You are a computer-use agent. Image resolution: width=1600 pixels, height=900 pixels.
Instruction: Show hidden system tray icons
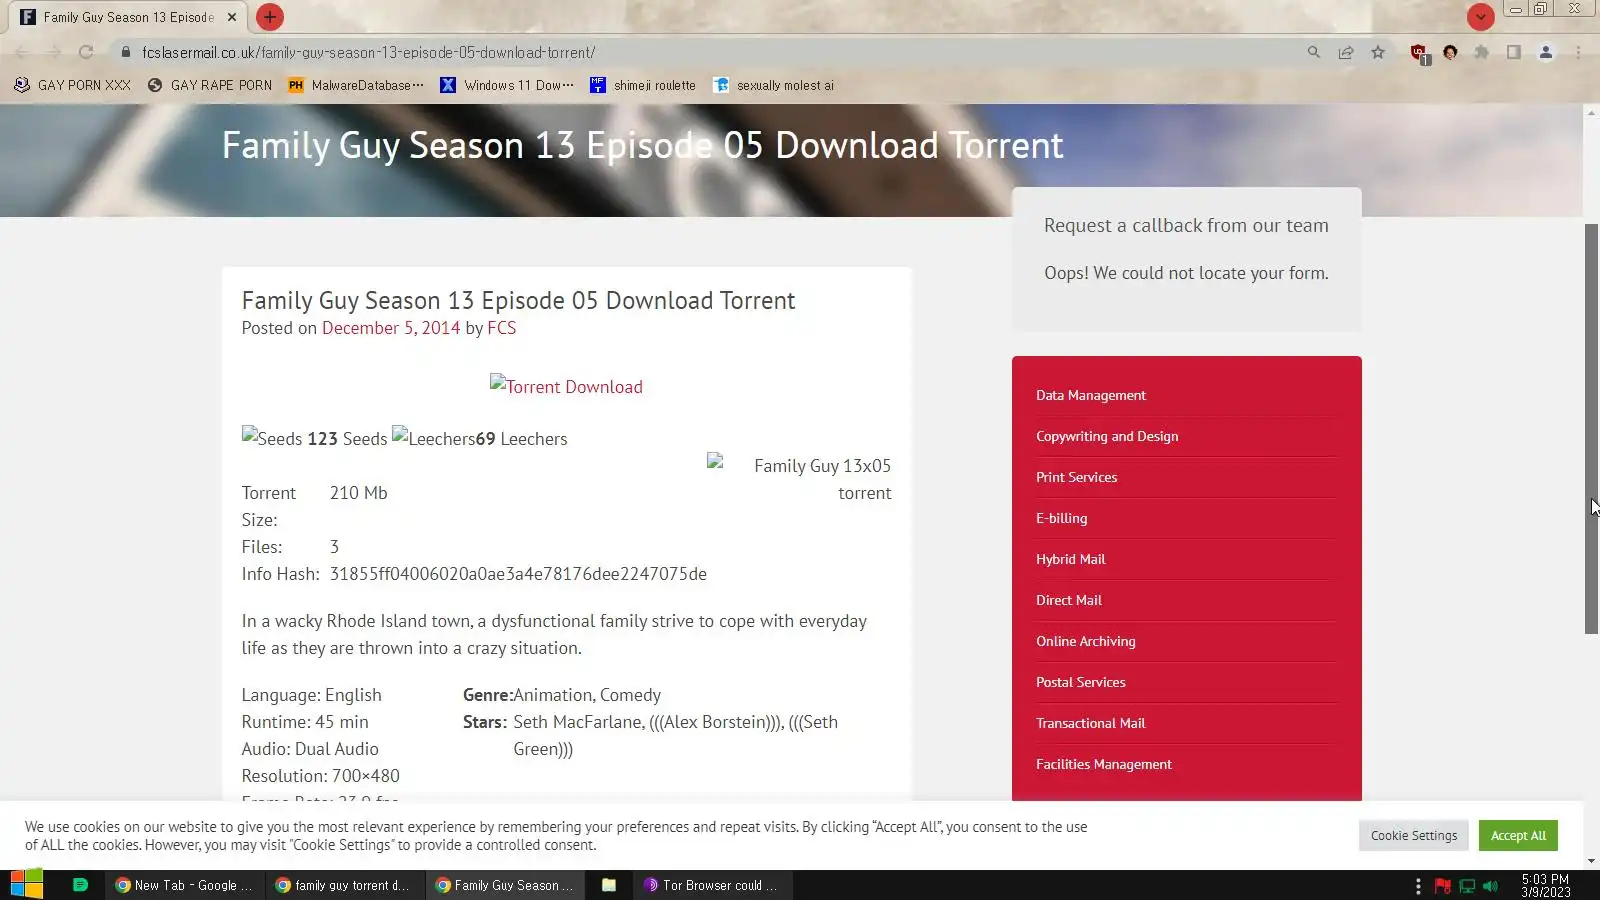click(x=1418, y=886)
